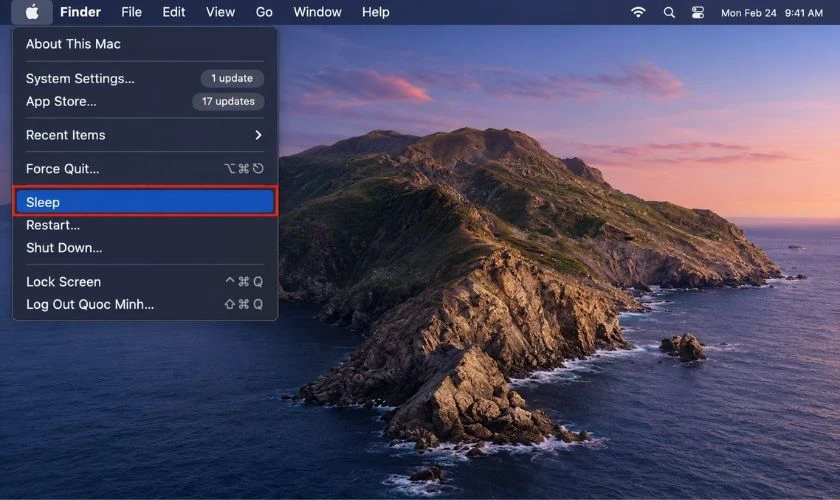This screenshot has width=840, height=500.
Task: Choose Restart
Action: 145,225
